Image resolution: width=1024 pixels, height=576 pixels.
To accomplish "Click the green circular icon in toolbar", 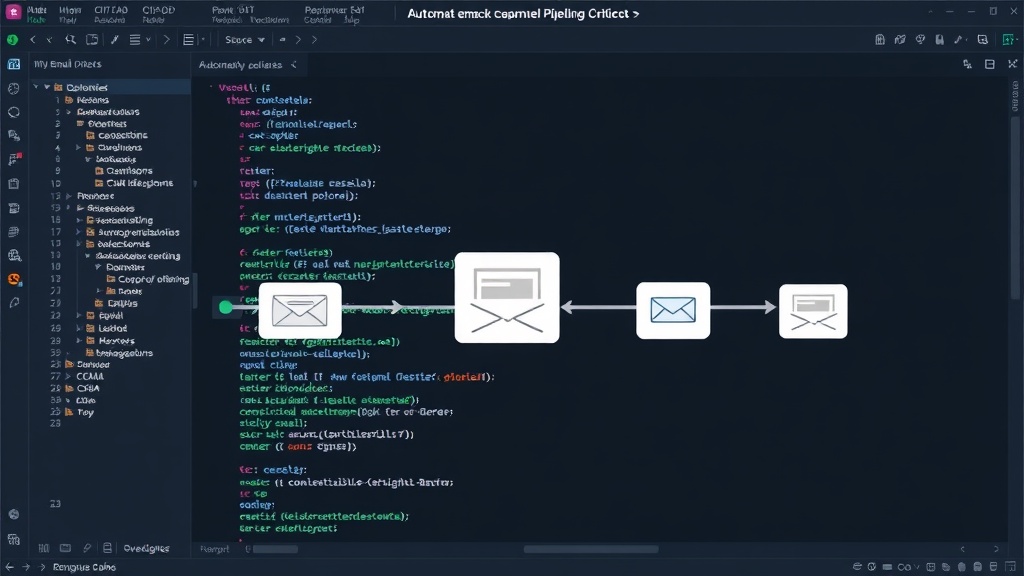I will [12, 40].
